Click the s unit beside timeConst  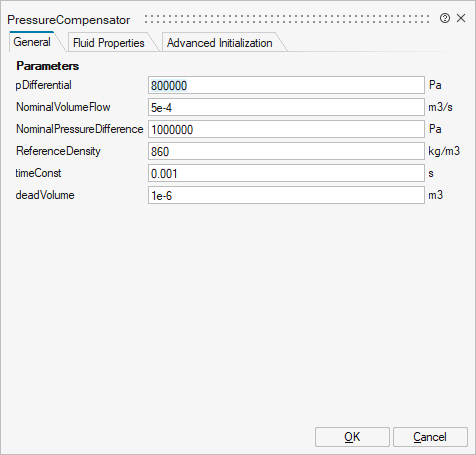431,174
